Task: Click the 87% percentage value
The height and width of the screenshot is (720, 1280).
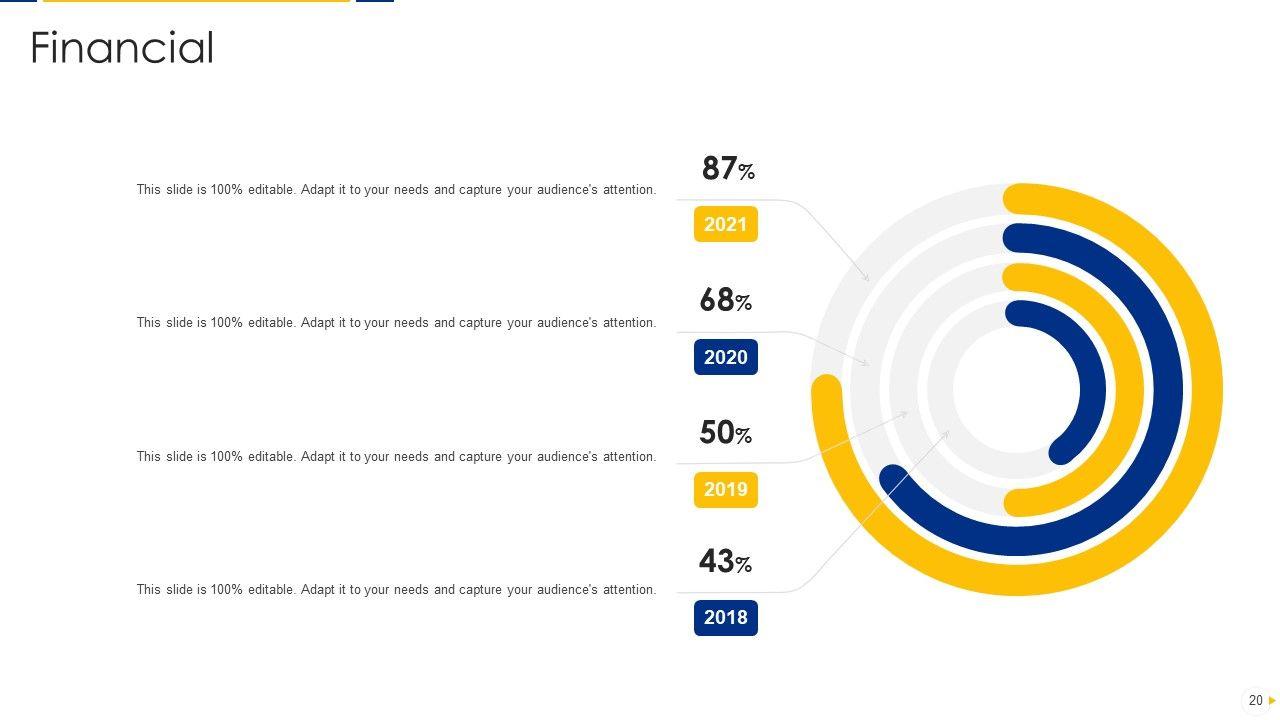Action: [728, 169]
